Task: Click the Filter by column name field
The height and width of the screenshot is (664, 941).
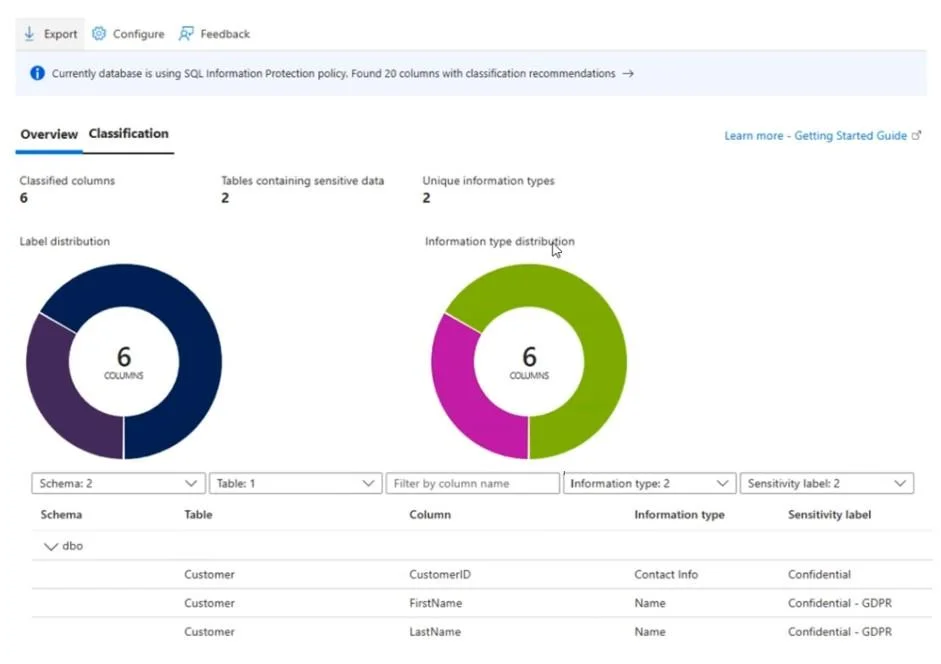Action: [473, 483]
